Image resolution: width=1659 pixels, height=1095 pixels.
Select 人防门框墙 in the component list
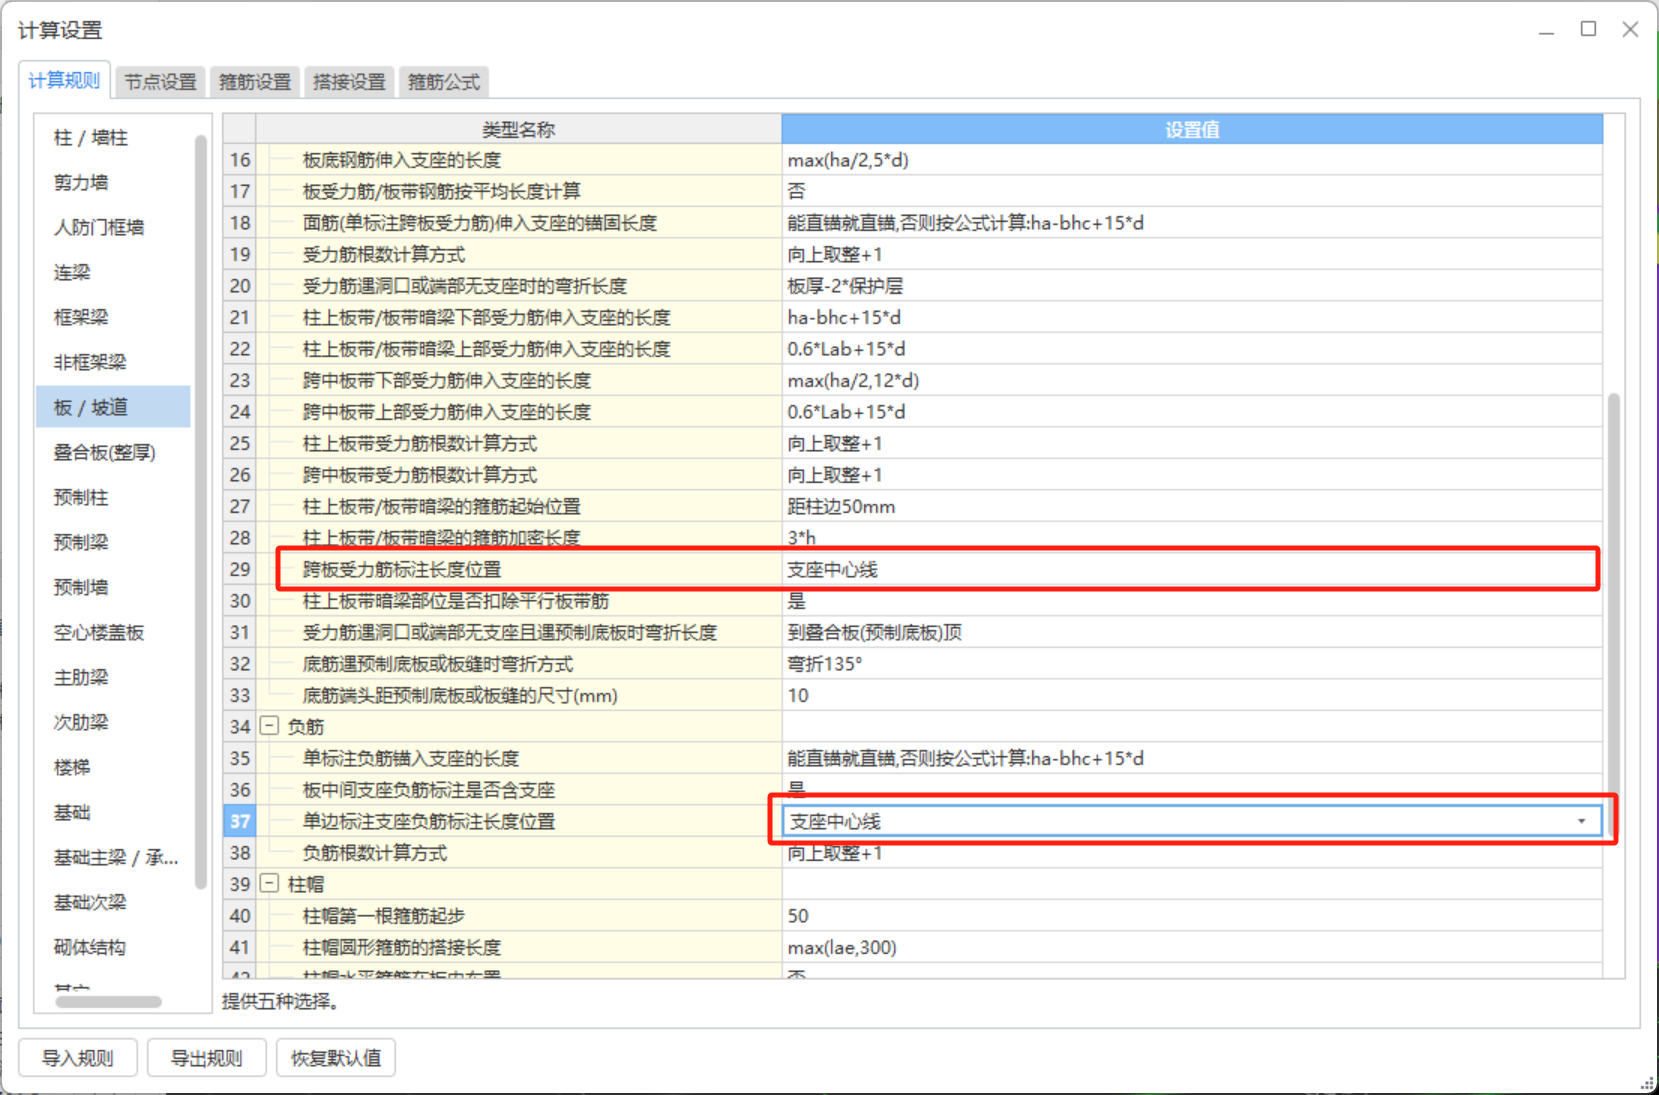[x=113, y=227]
